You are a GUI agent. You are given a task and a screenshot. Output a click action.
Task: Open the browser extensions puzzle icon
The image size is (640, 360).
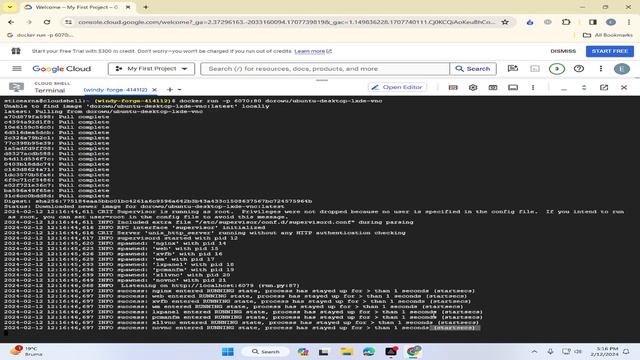pos(566,22)
